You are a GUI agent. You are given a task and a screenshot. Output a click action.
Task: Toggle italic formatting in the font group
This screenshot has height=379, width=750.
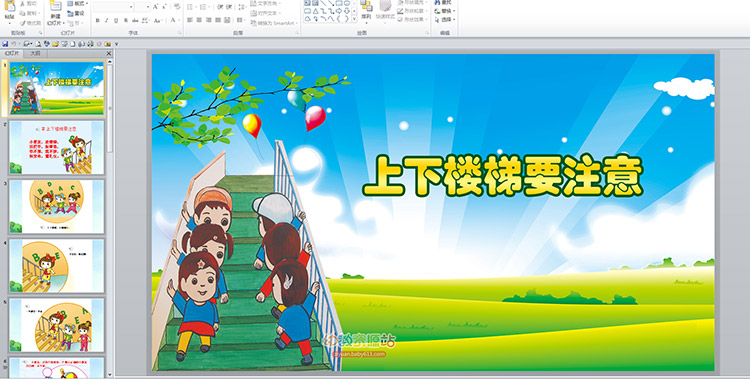[107, 20]
